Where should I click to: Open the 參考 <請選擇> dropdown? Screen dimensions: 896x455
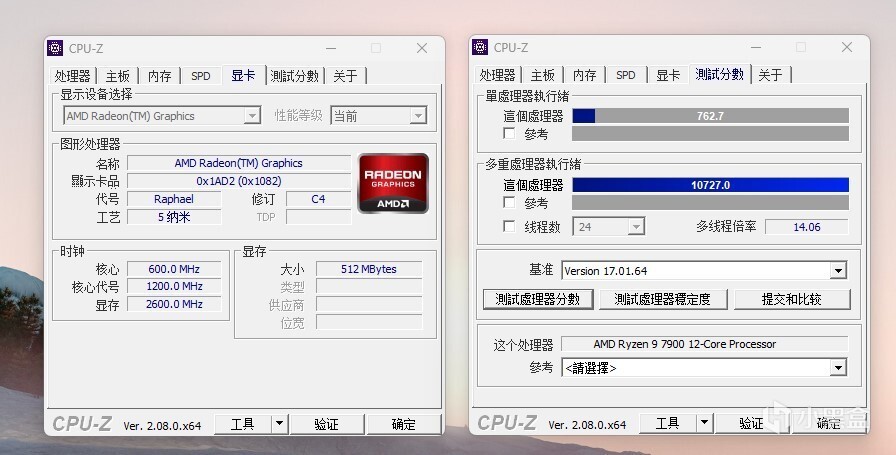point(838,368)
